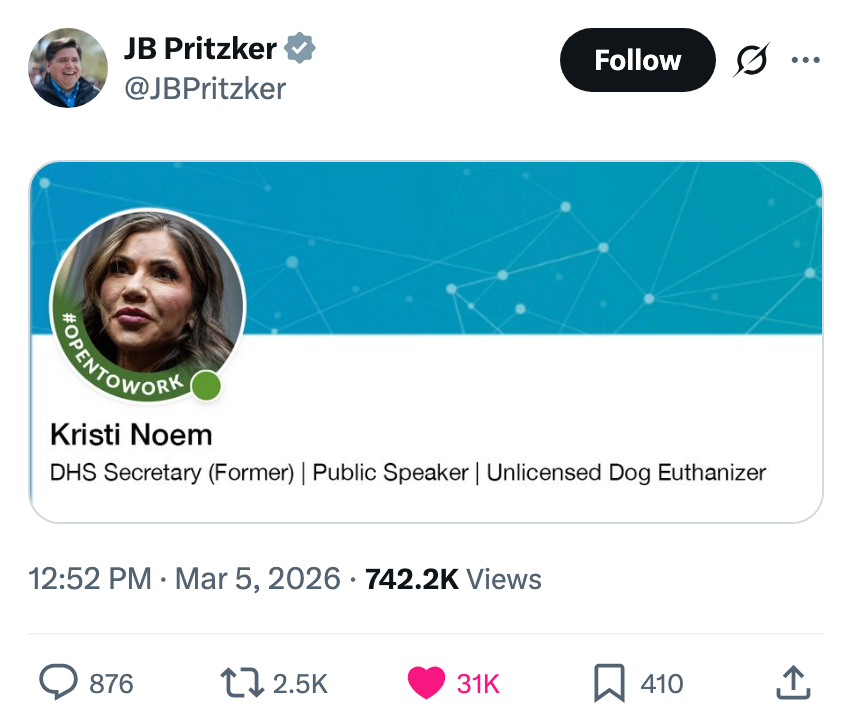This screenshot has width=854, height=720.
Task: Click the 31K likes count
Action: point(477,684)
